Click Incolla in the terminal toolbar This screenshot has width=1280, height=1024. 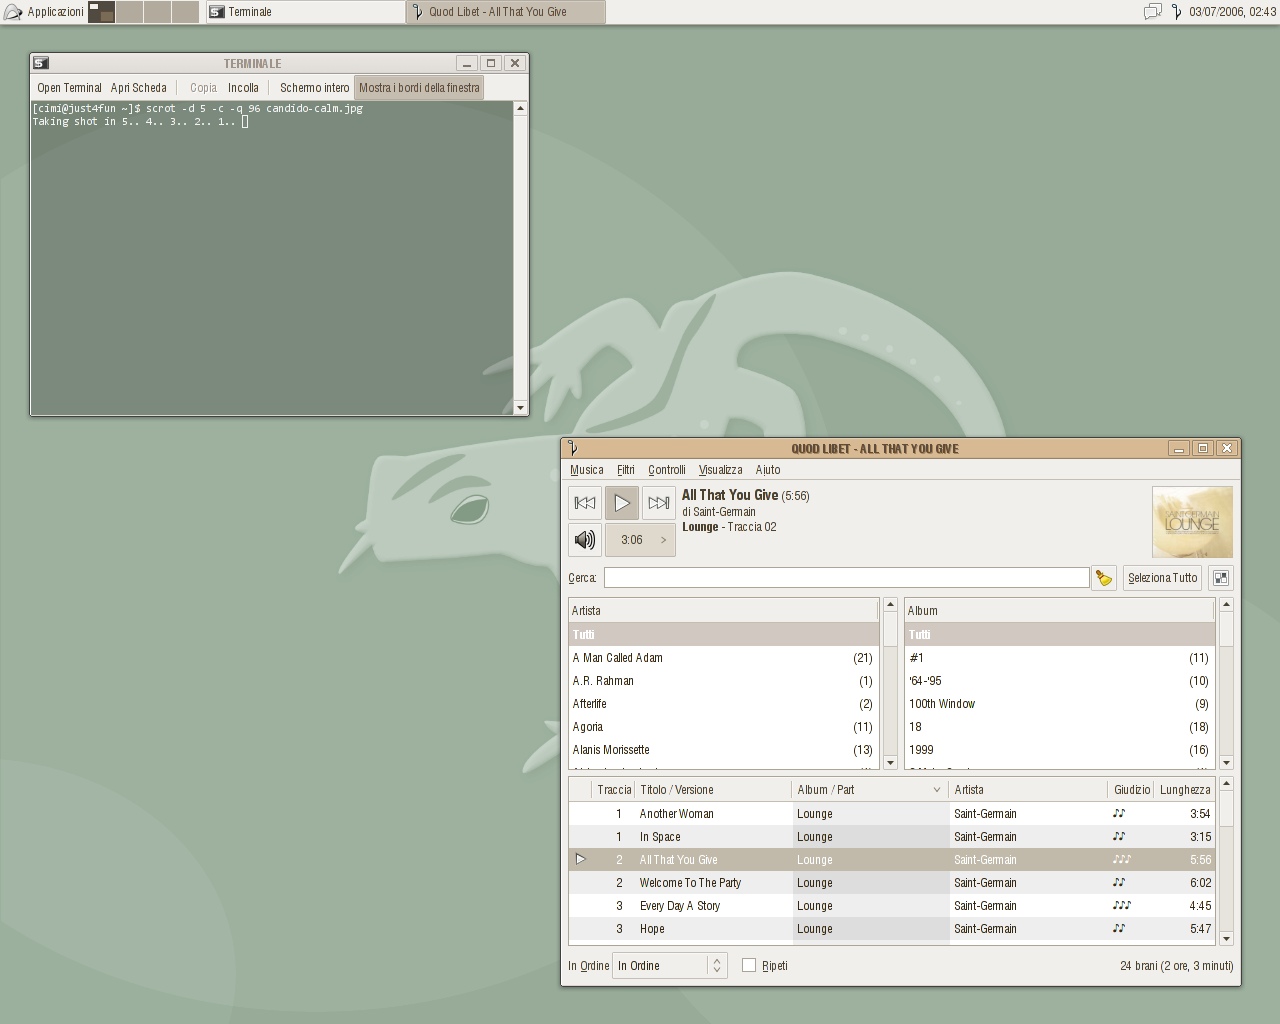(243, 88)
